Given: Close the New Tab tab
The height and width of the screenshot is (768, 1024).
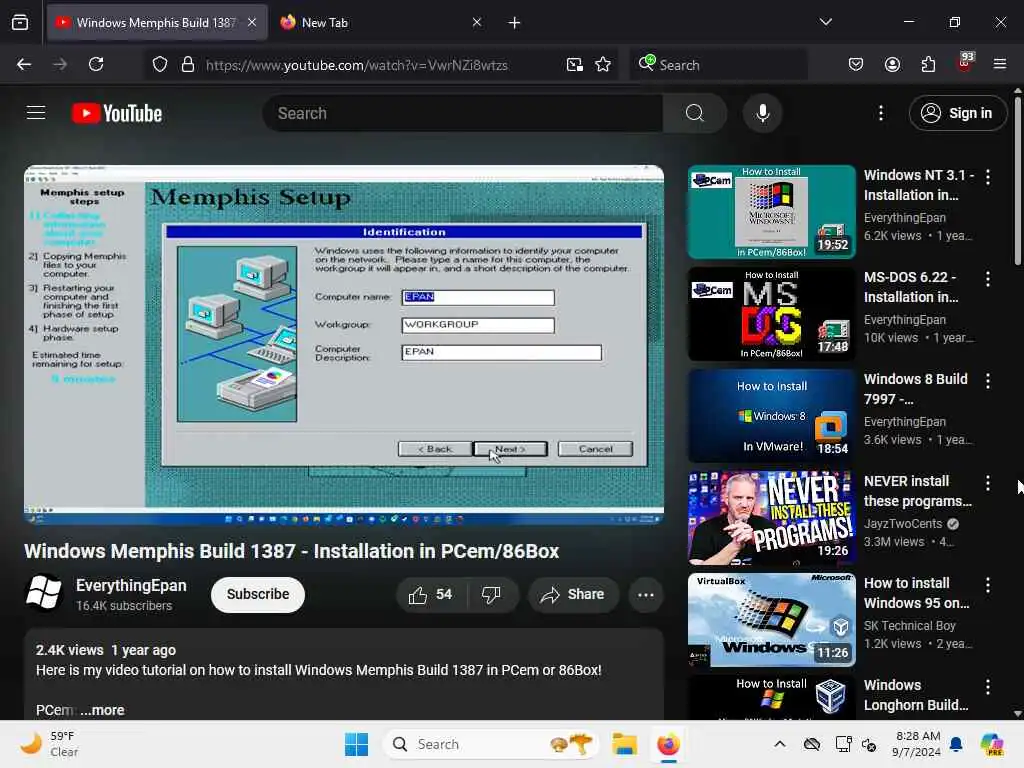Looking at the screenshot, I should pyautogui.click(x=477, y=22).
